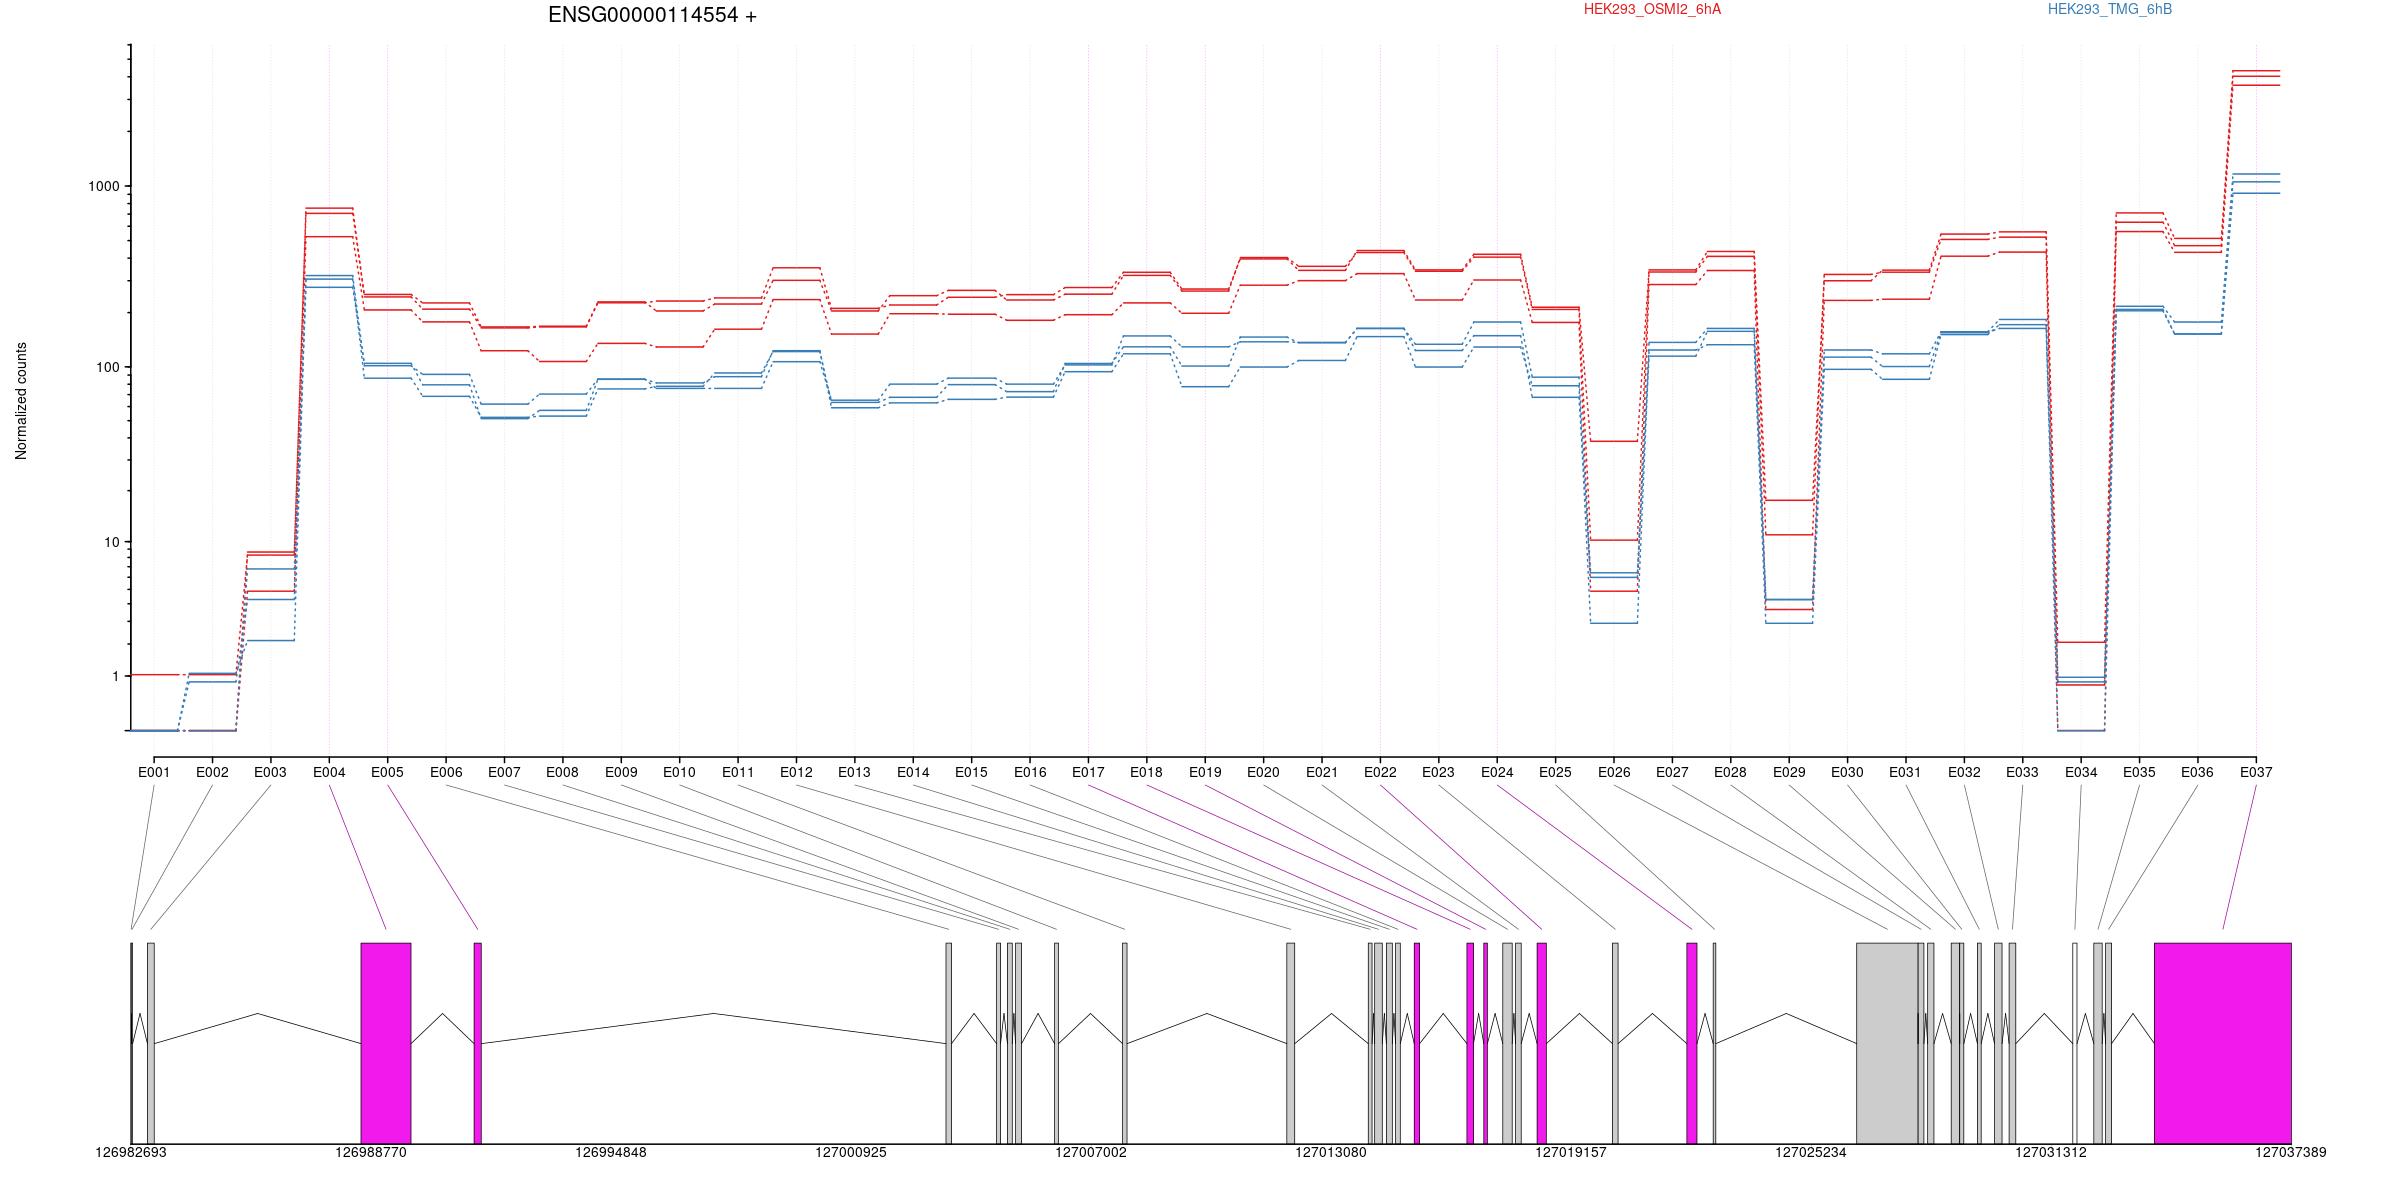The image size is (2400, 1200).
Task: Click exon label E014
Action: (913, 772)
